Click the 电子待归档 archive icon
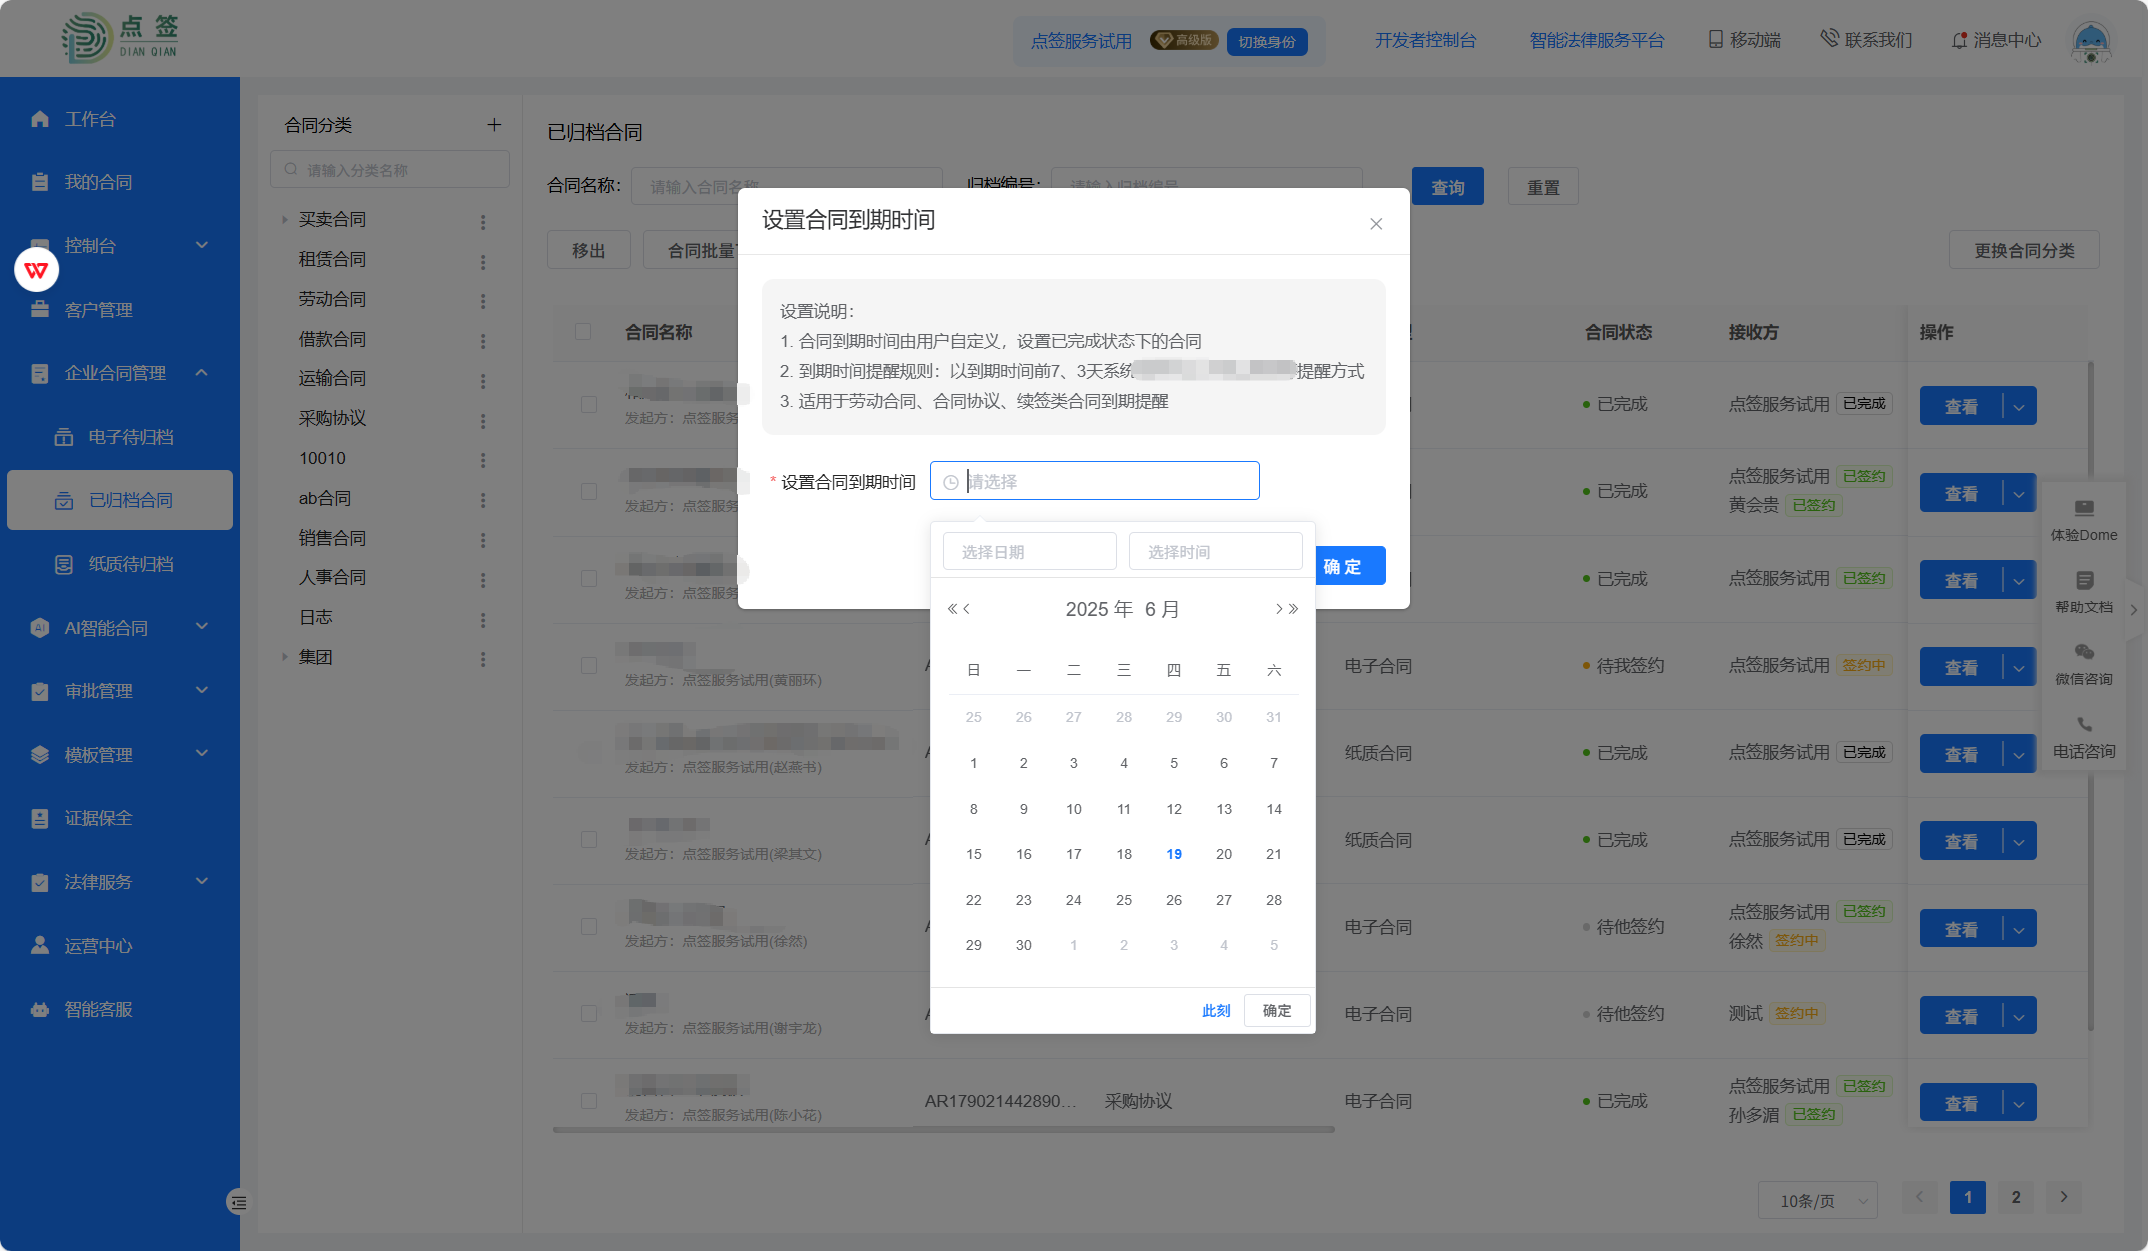 click(x=64, y=437)
